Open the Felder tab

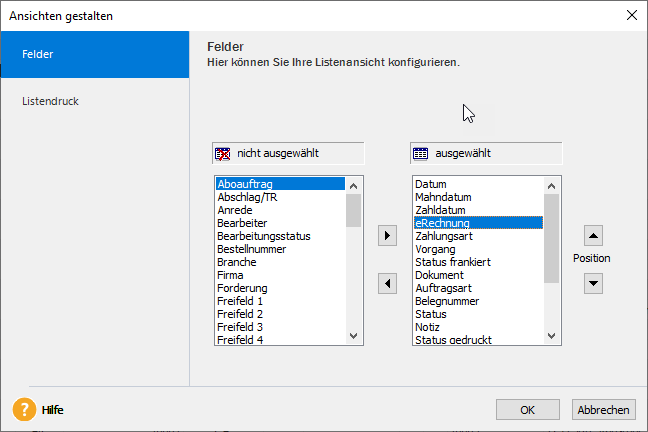(95, 54)
